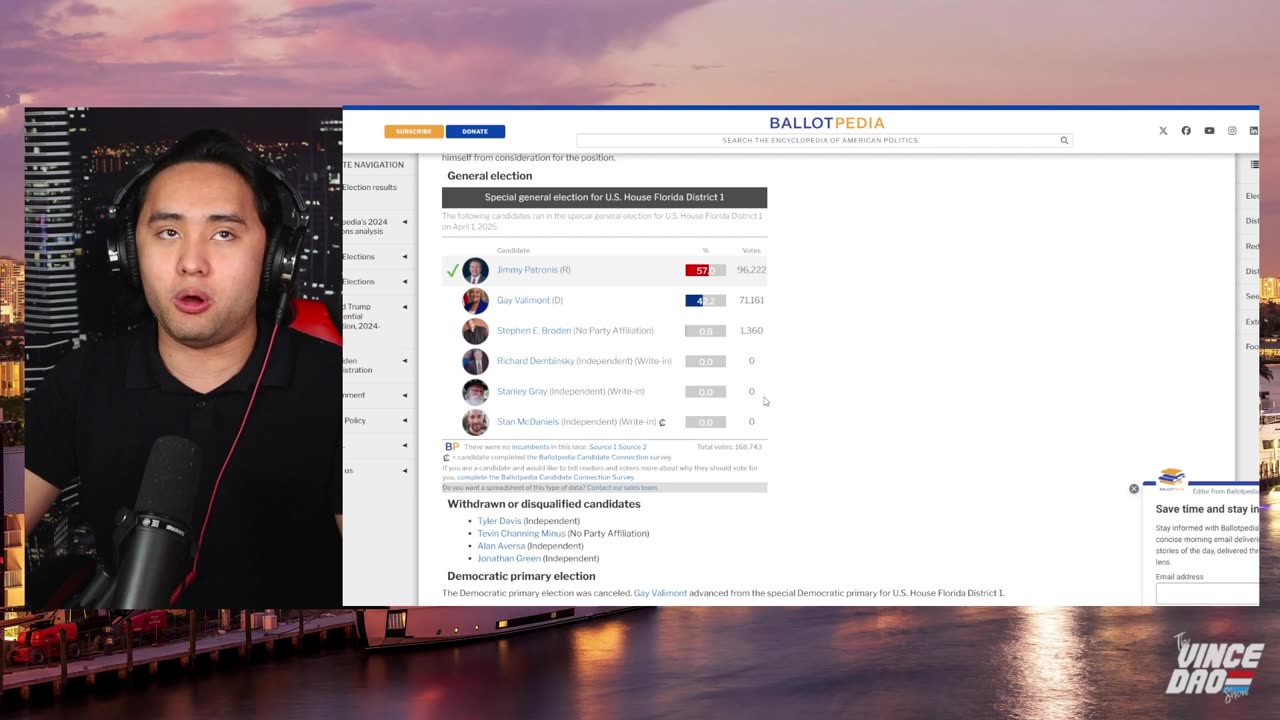Click 'complete the Ballotpedia Candidate Connection Survey' link
This screenshot has width=1280, height=720.
tap(546, 477)
